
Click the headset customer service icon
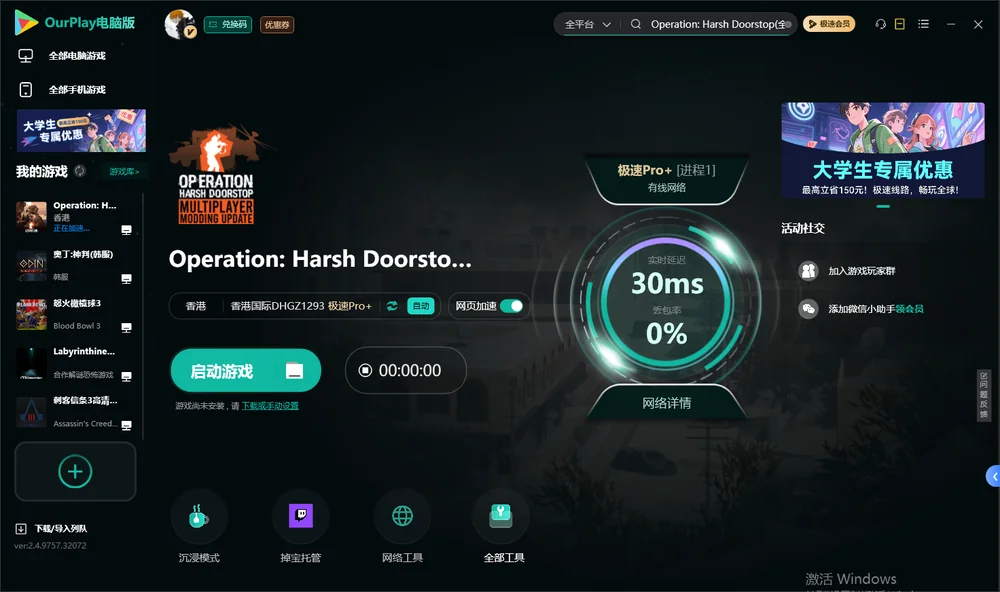point(881,24)
